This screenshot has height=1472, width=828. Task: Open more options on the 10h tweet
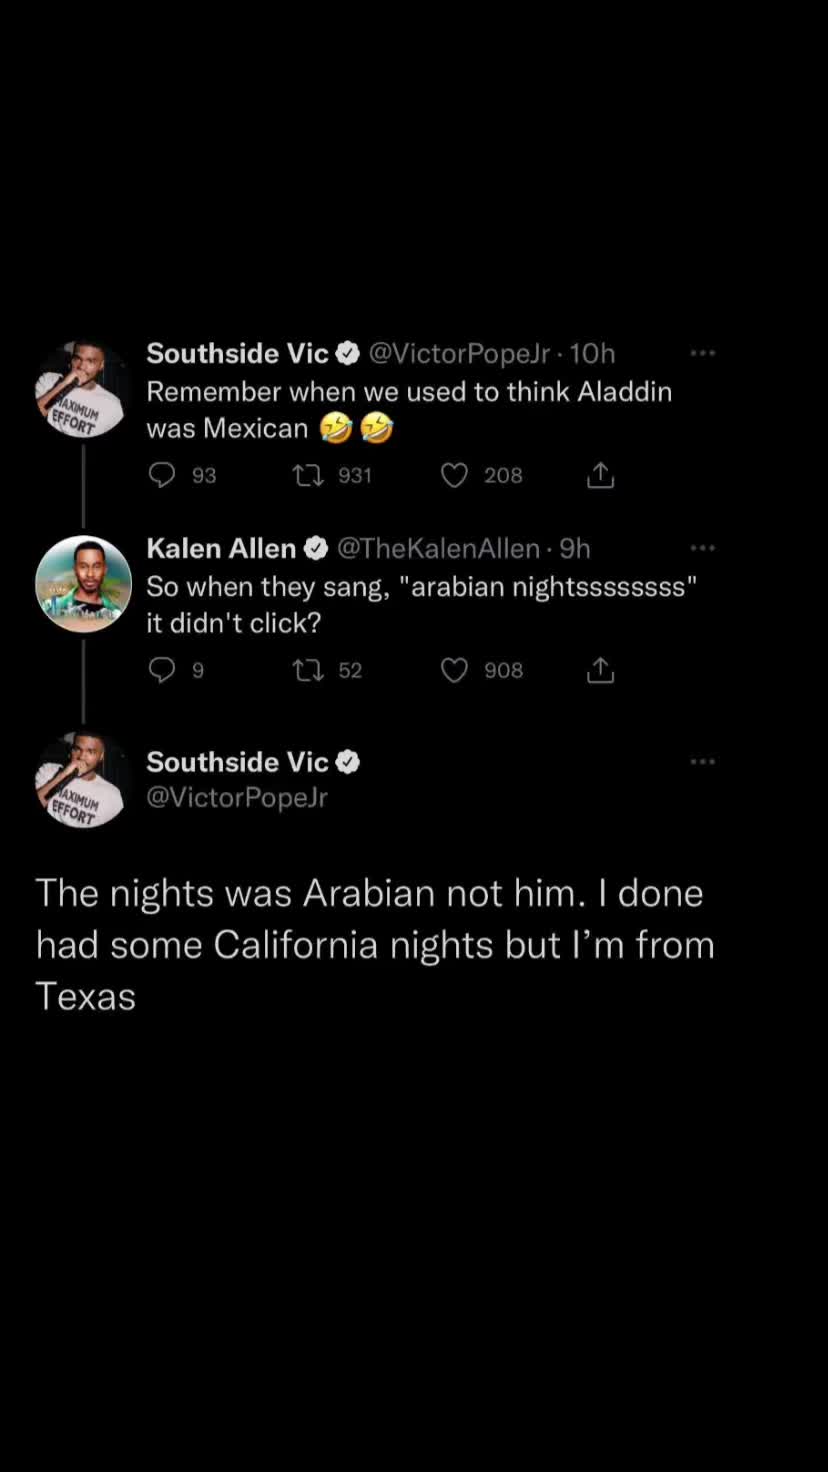[x=703, y=353]
